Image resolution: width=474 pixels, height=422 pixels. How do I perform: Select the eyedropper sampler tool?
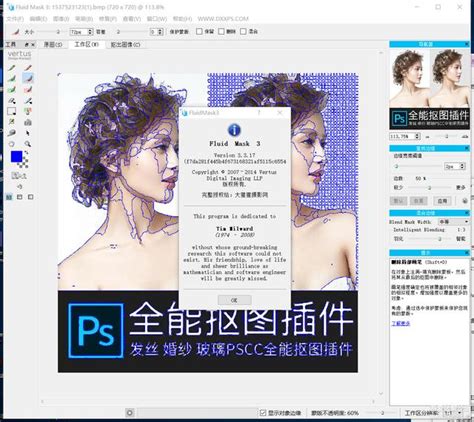tap(12, 122)
